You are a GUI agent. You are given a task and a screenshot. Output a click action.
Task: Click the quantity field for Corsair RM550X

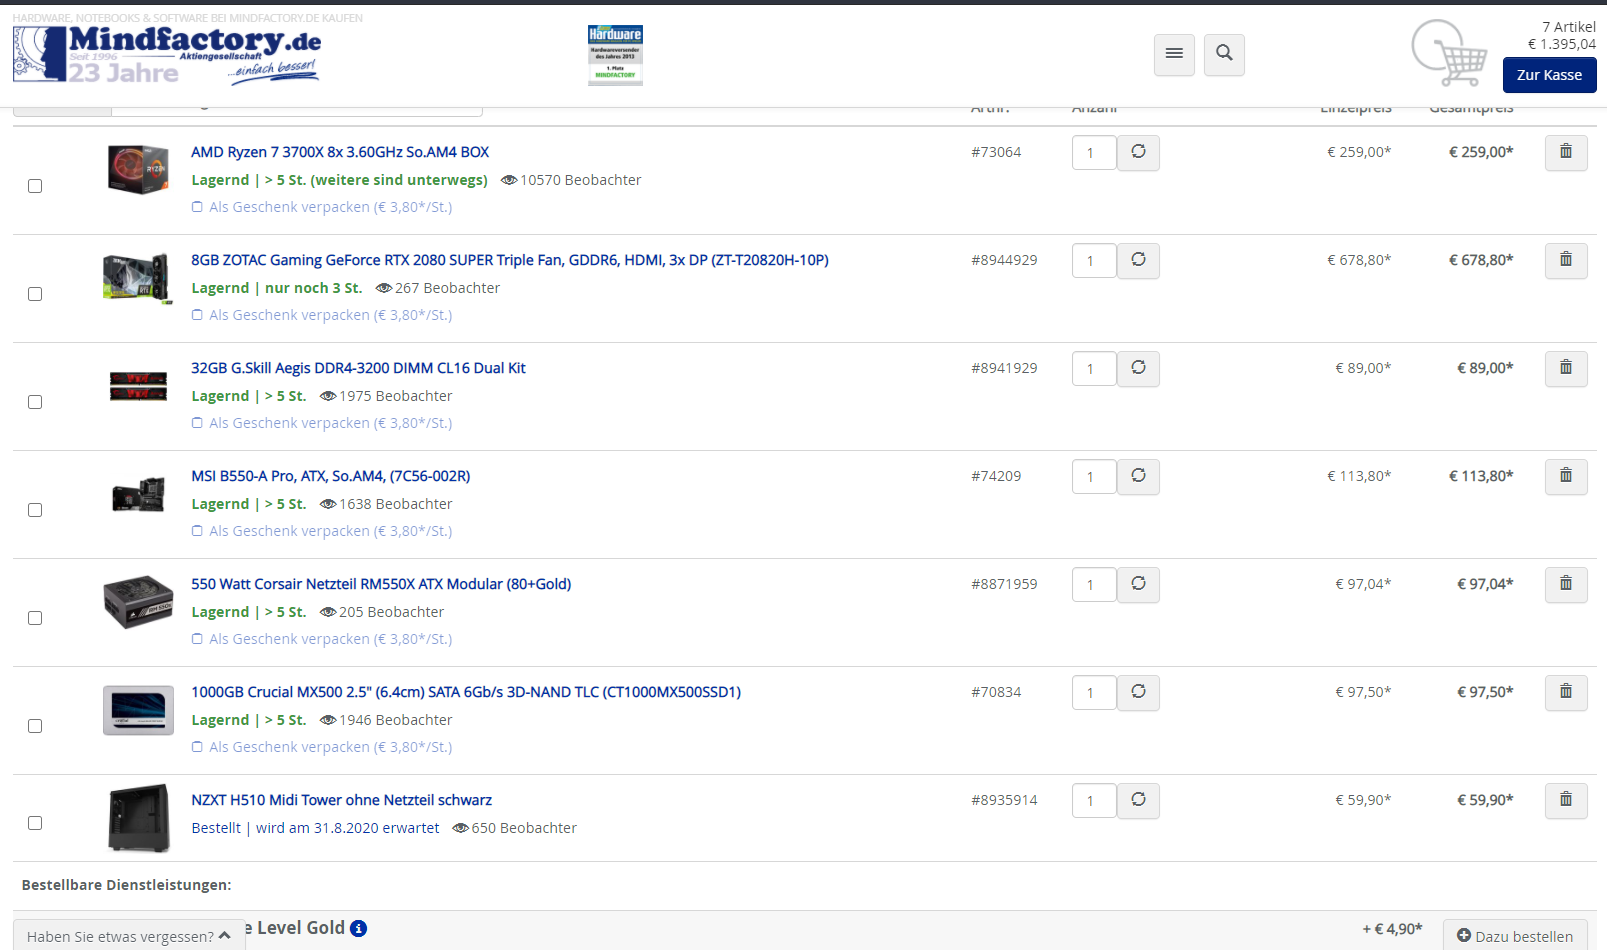coord(1094,585)
